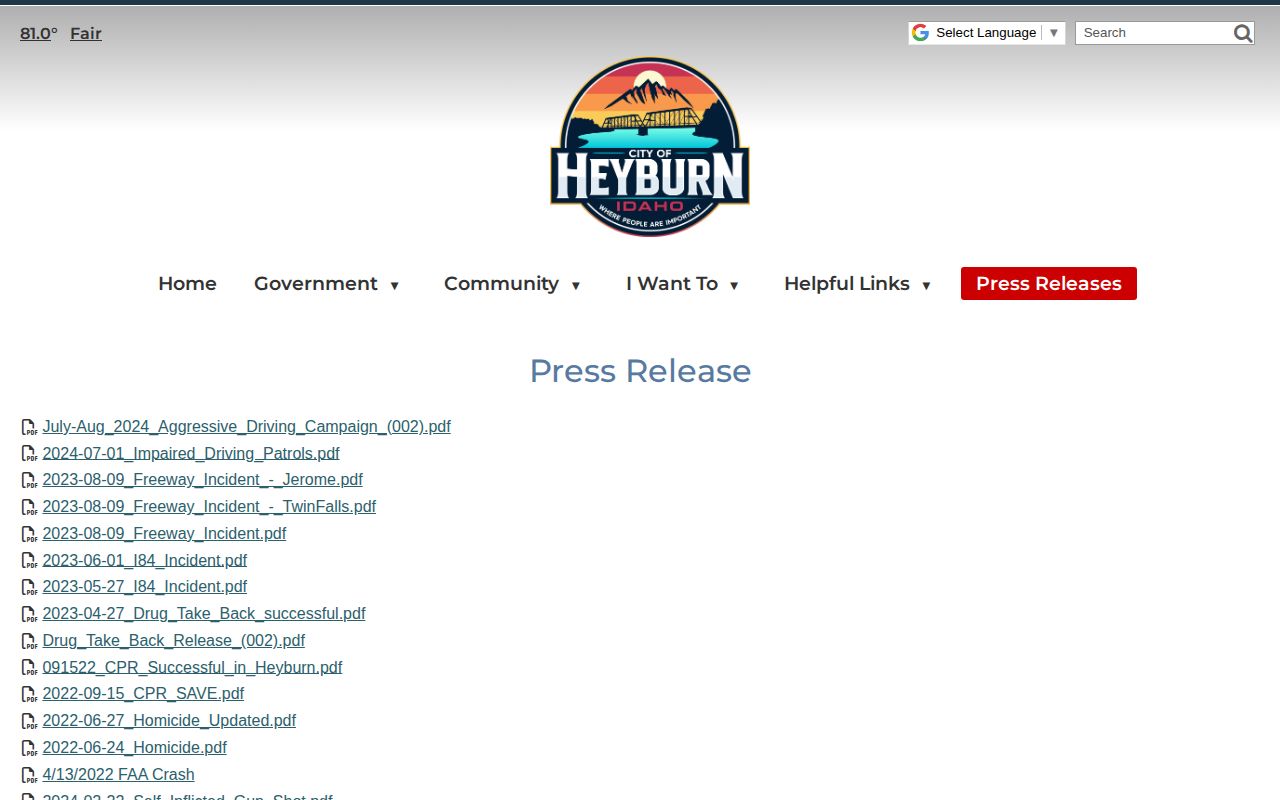Open the 4/13/2022 FAA Crash link

pyautogui.click(x=118, y=775)
